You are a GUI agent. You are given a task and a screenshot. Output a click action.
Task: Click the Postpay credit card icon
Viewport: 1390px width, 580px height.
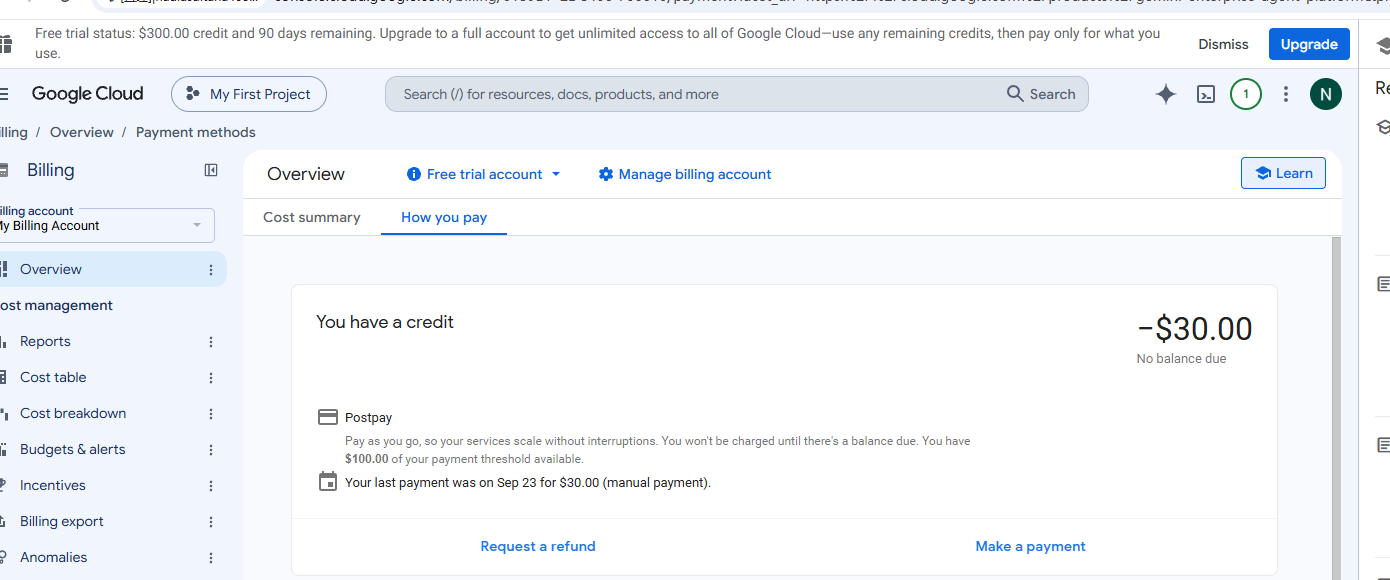327,417
